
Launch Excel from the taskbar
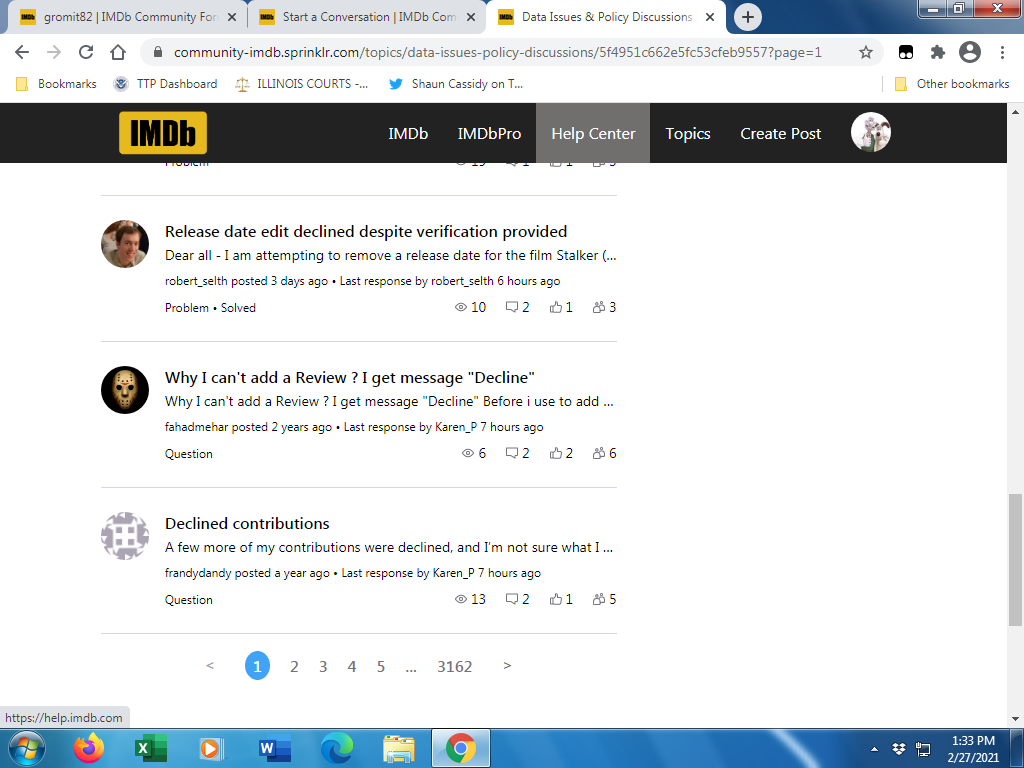pos(151,748)
